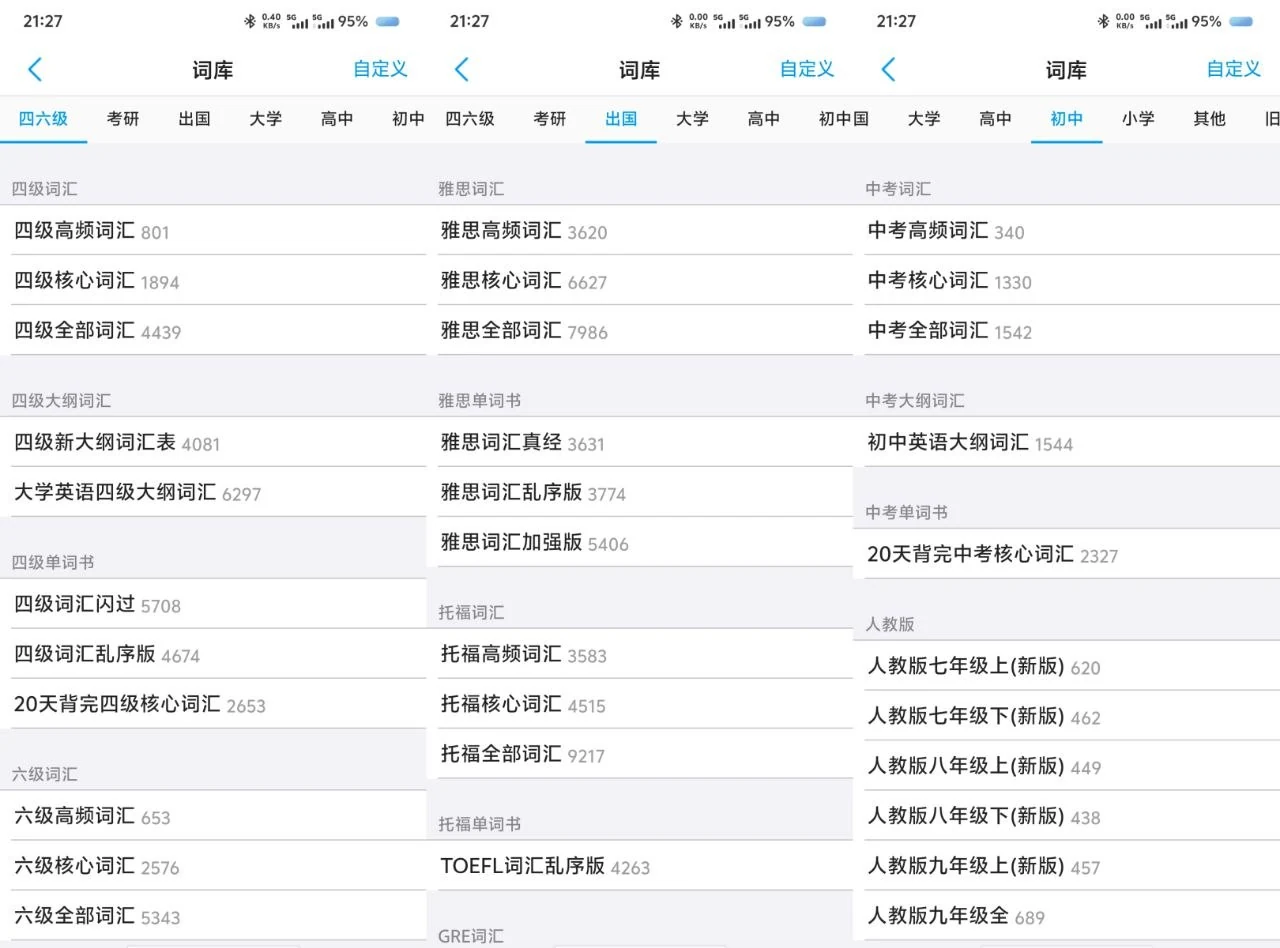Image resolution: width=1280 pixels, height=948 pixels.
Task: Open the 雅思词汇真经 book
Action: tap(640, 443)
